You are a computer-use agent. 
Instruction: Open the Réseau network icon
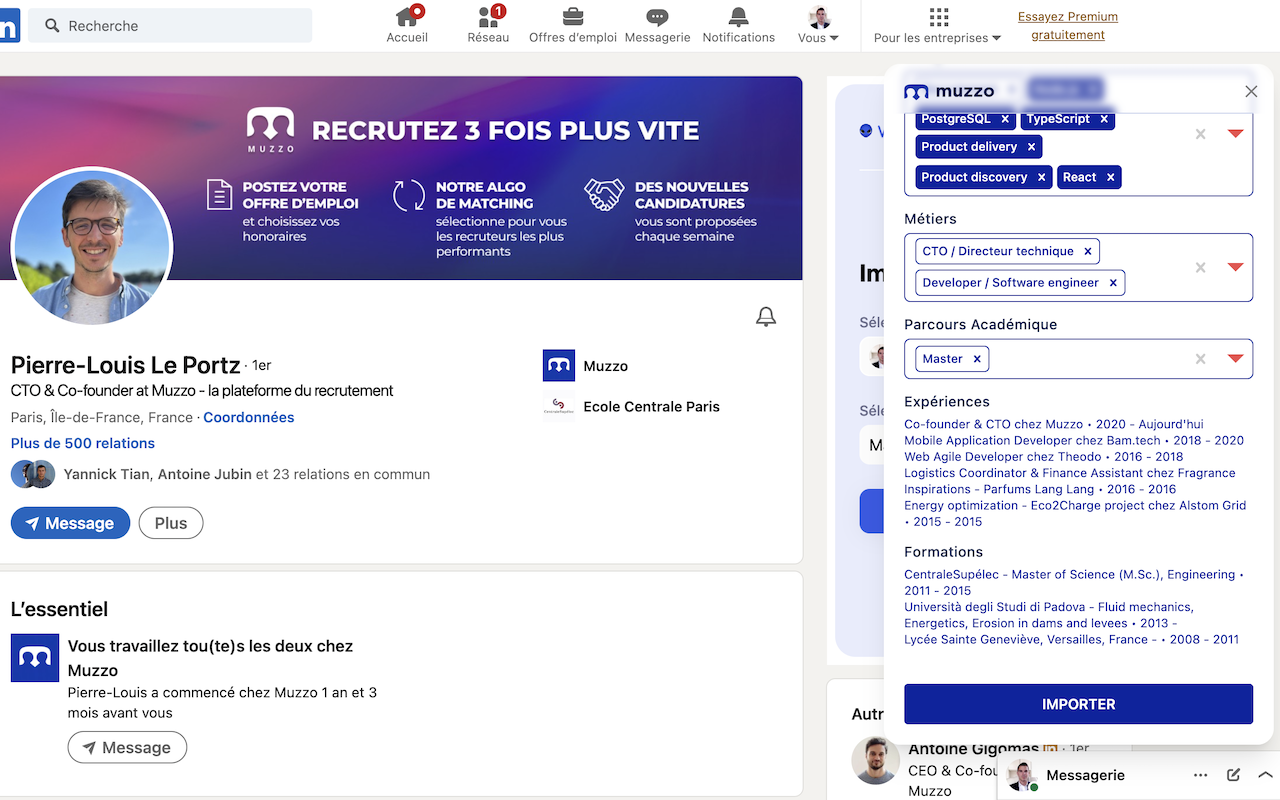coord(489,16)
